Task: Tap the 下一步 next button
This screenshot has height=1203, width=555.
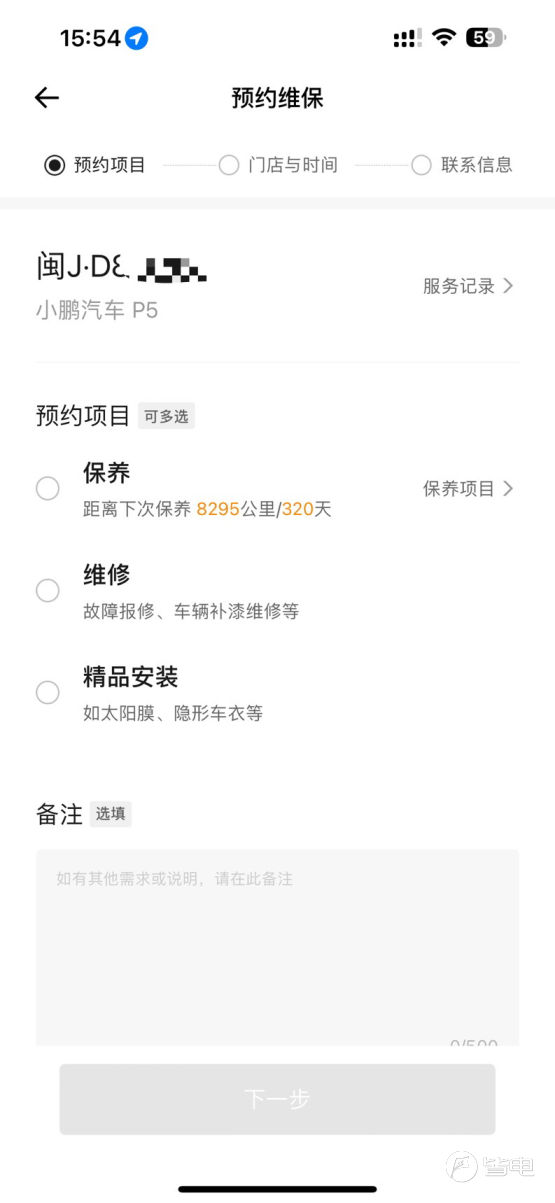Action: (277, 1099)
